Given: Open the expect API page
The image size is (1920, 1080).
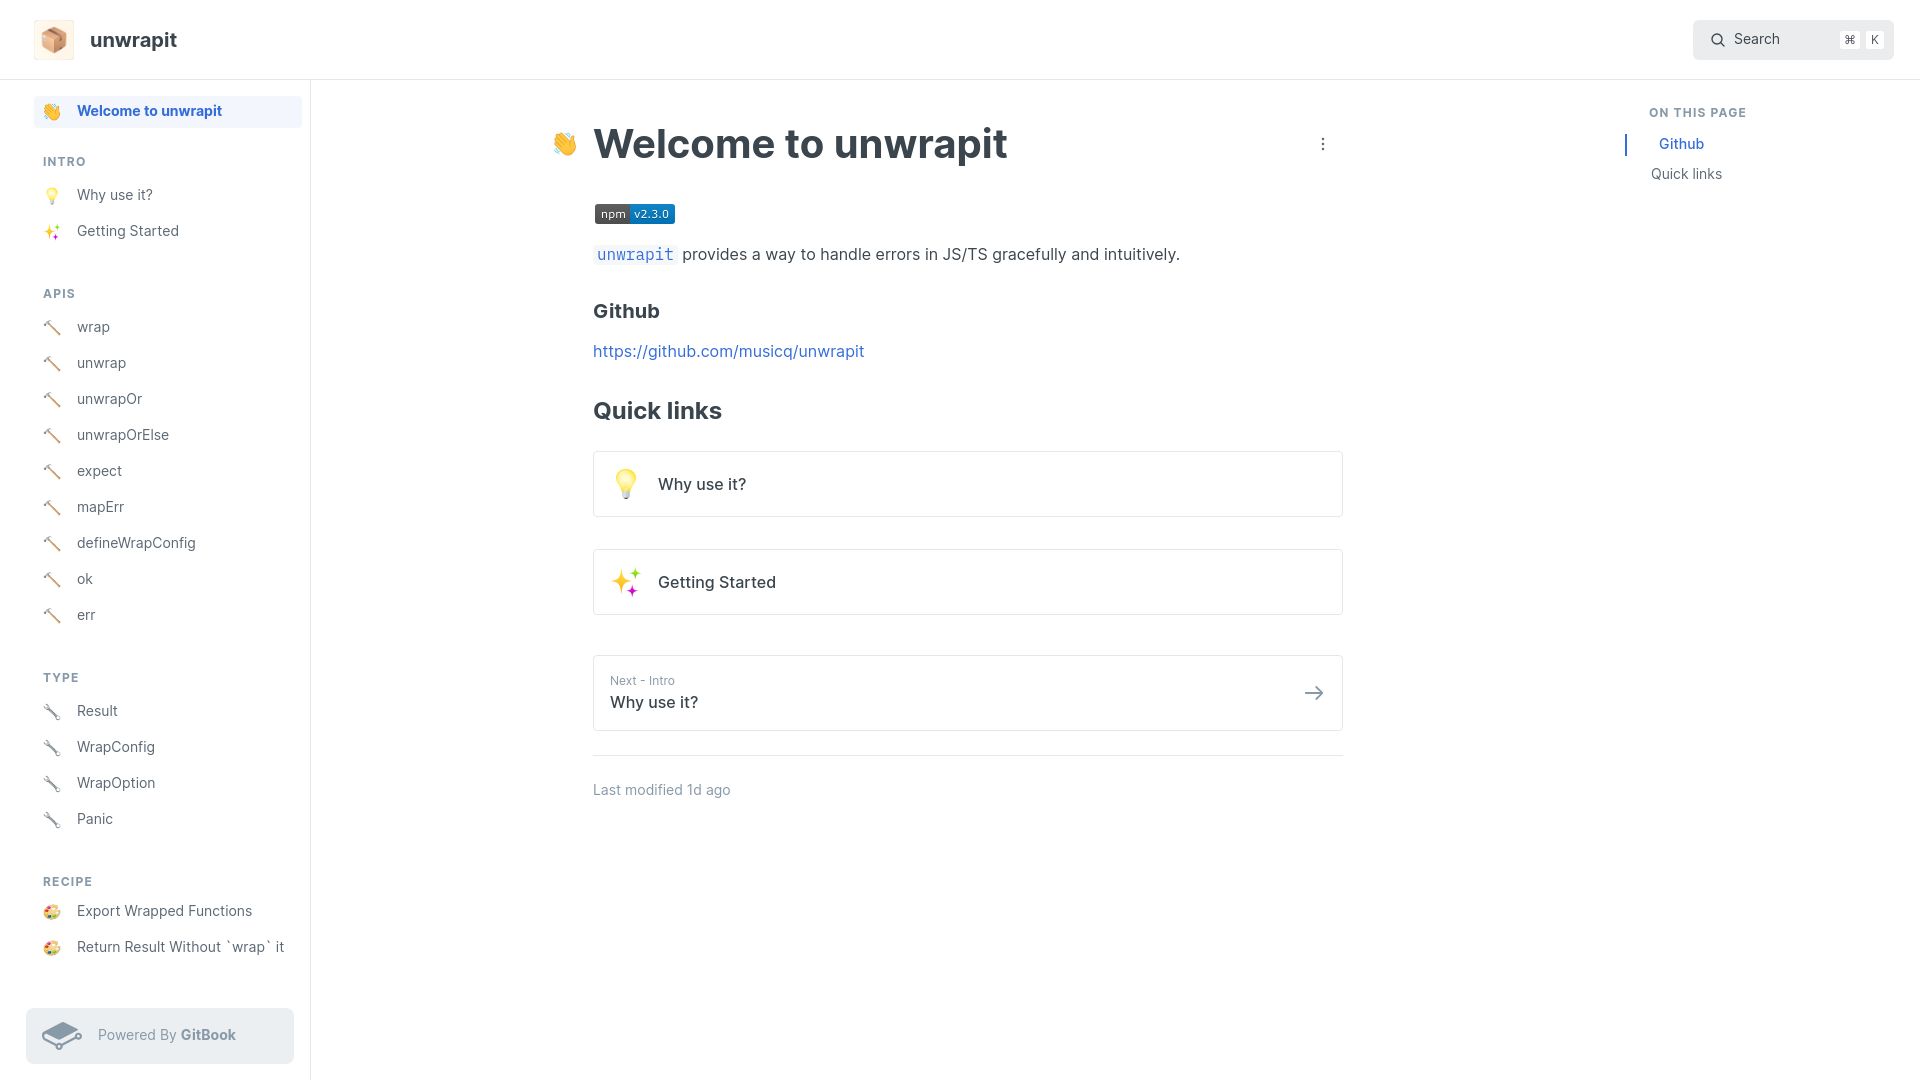Looking at the screenshot, I should 168,471.
